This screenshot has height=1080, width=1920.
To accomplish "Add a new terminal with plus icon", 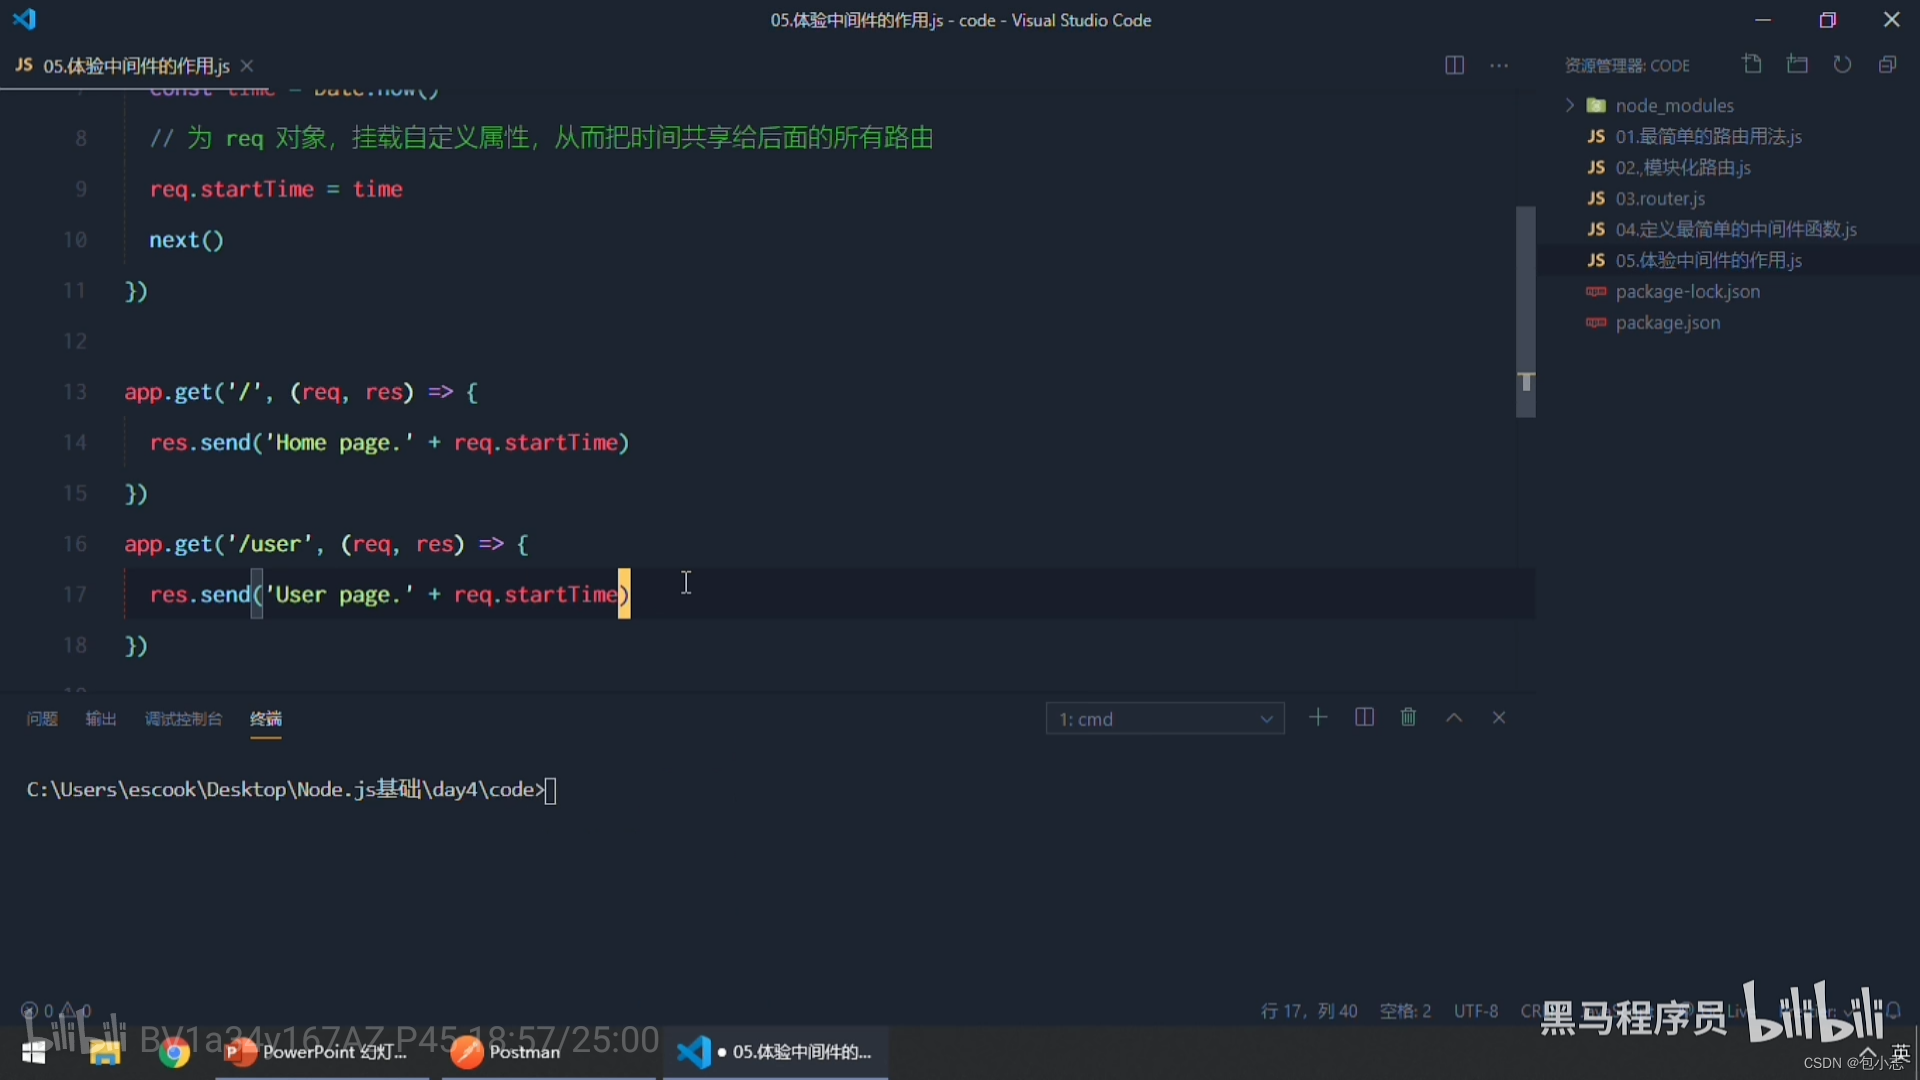I will click(1318, 717).
